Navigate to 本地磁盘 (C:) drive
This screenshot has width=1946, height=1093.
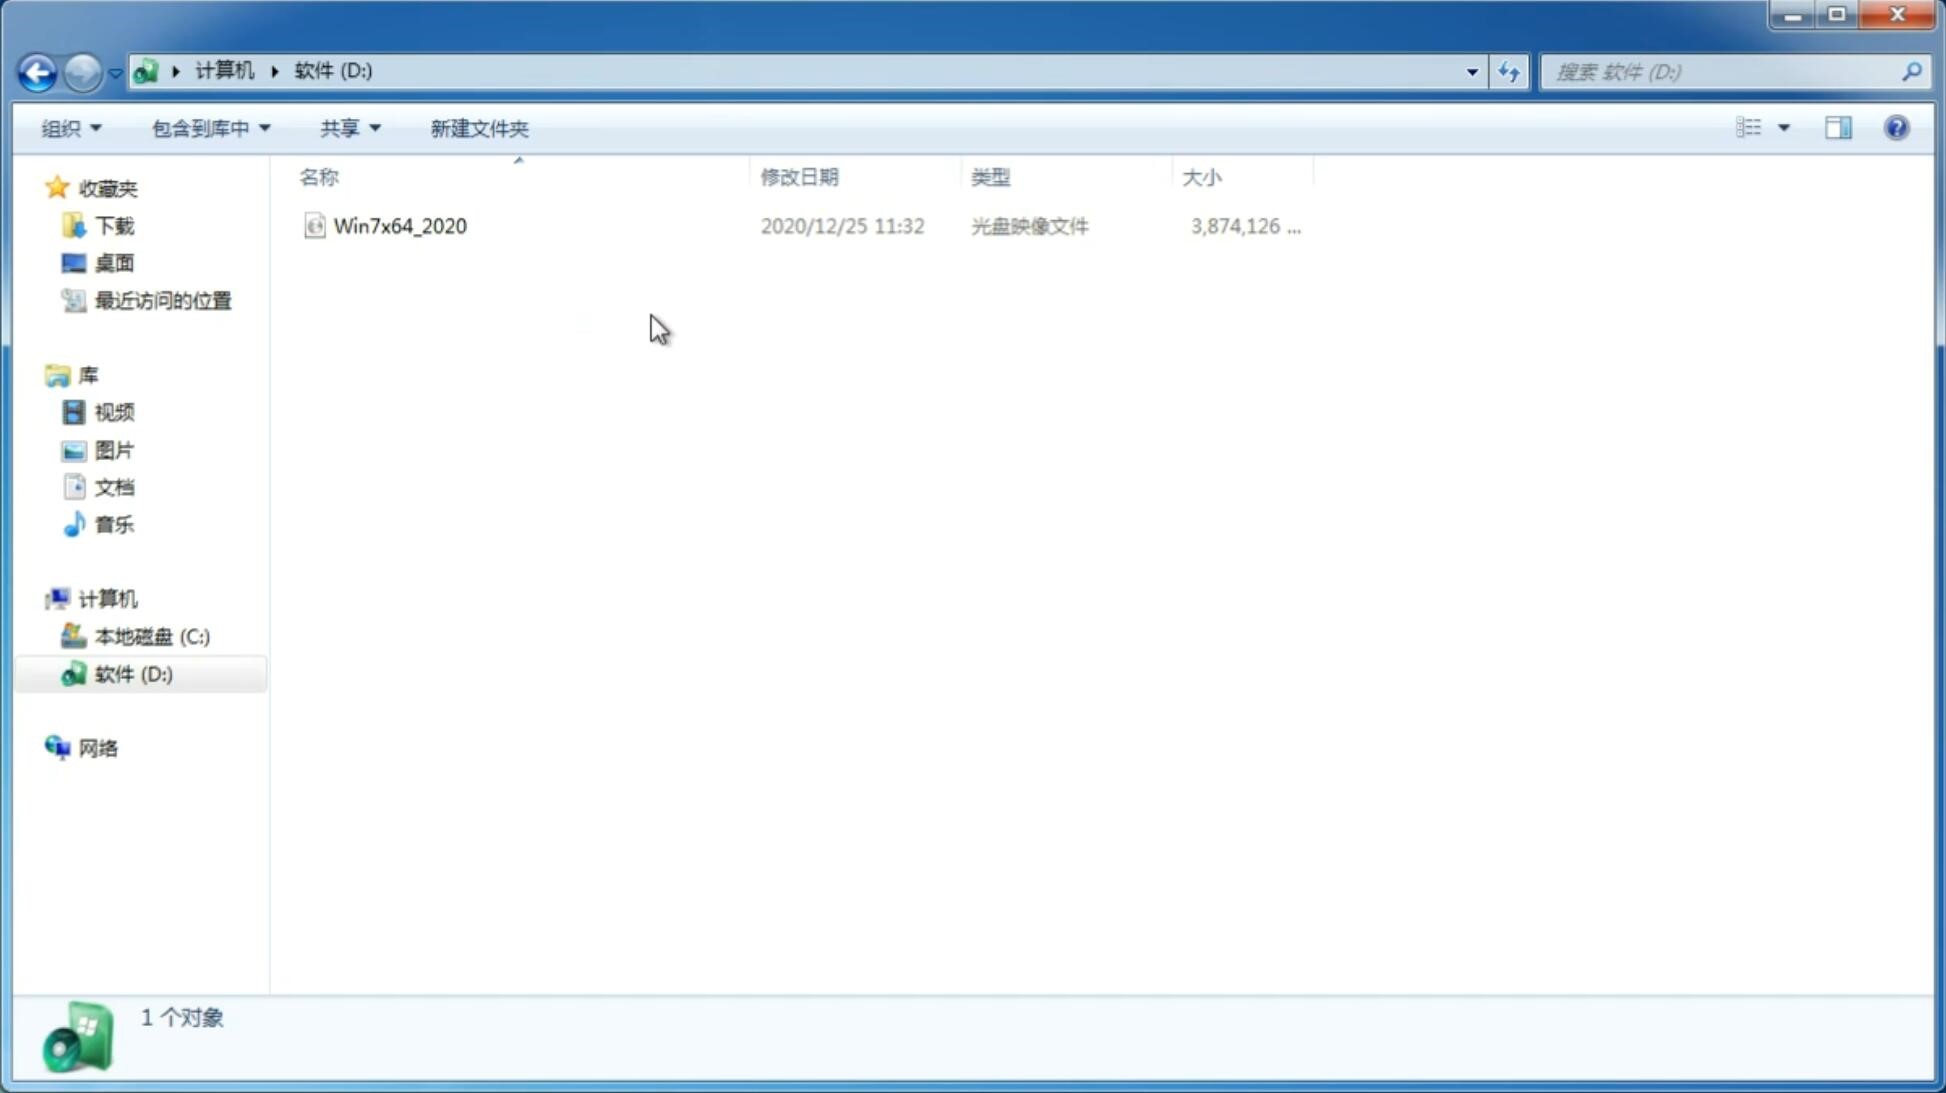151,636
